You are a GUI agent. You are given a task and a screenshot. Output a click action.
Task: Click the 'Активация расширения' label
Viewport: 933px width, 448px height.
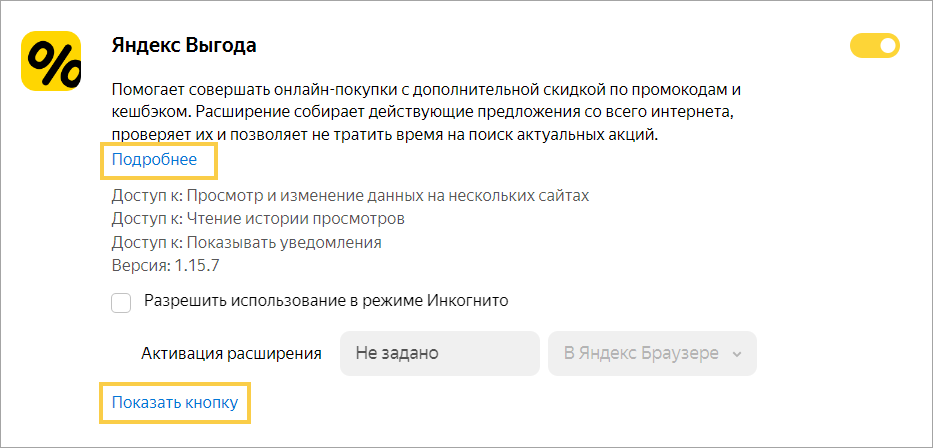point(231,353)
